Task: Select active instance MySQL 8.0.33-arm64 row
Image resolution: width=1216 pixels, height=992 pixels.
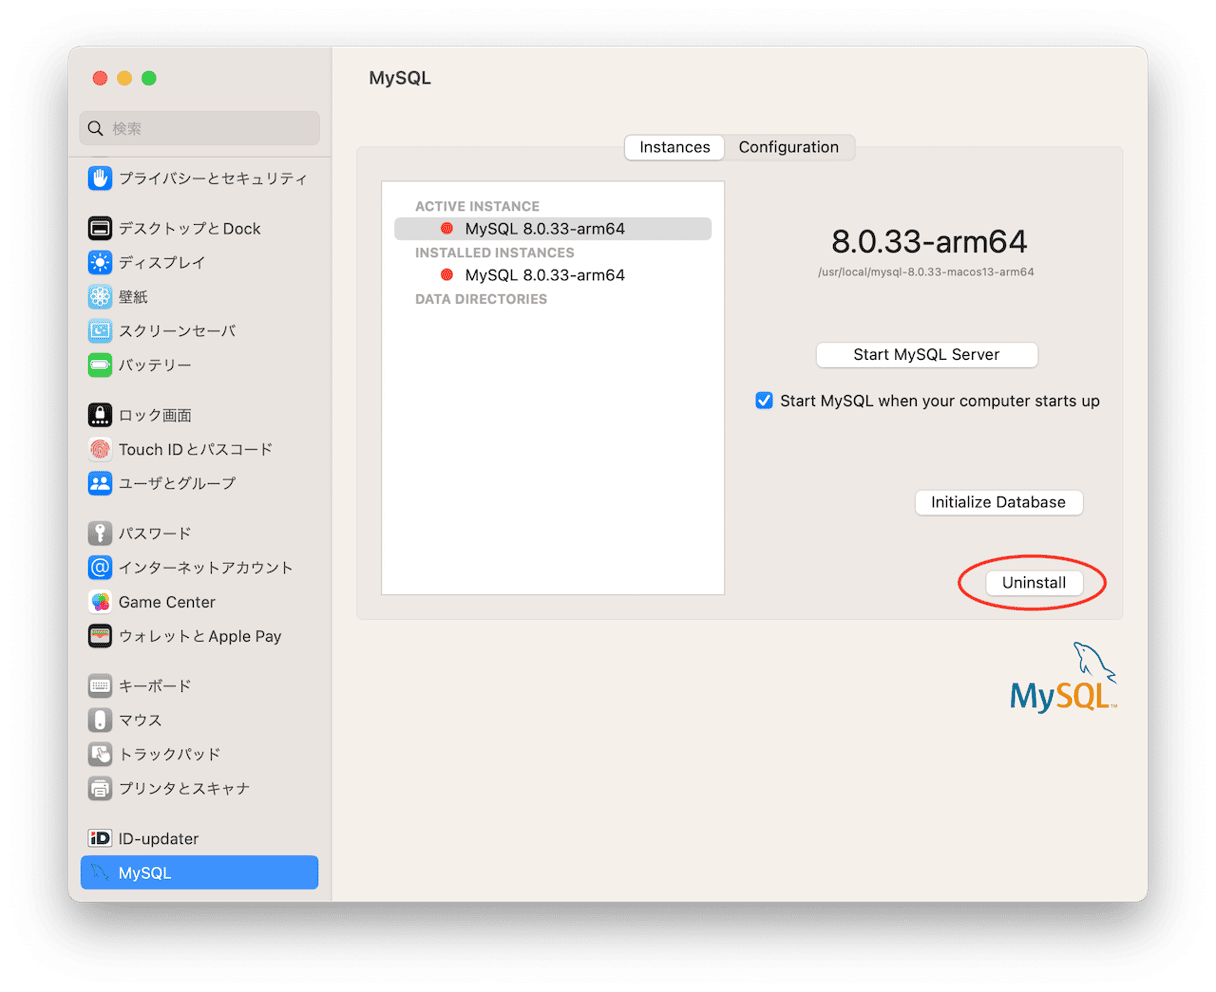Action: click(553, 228)
